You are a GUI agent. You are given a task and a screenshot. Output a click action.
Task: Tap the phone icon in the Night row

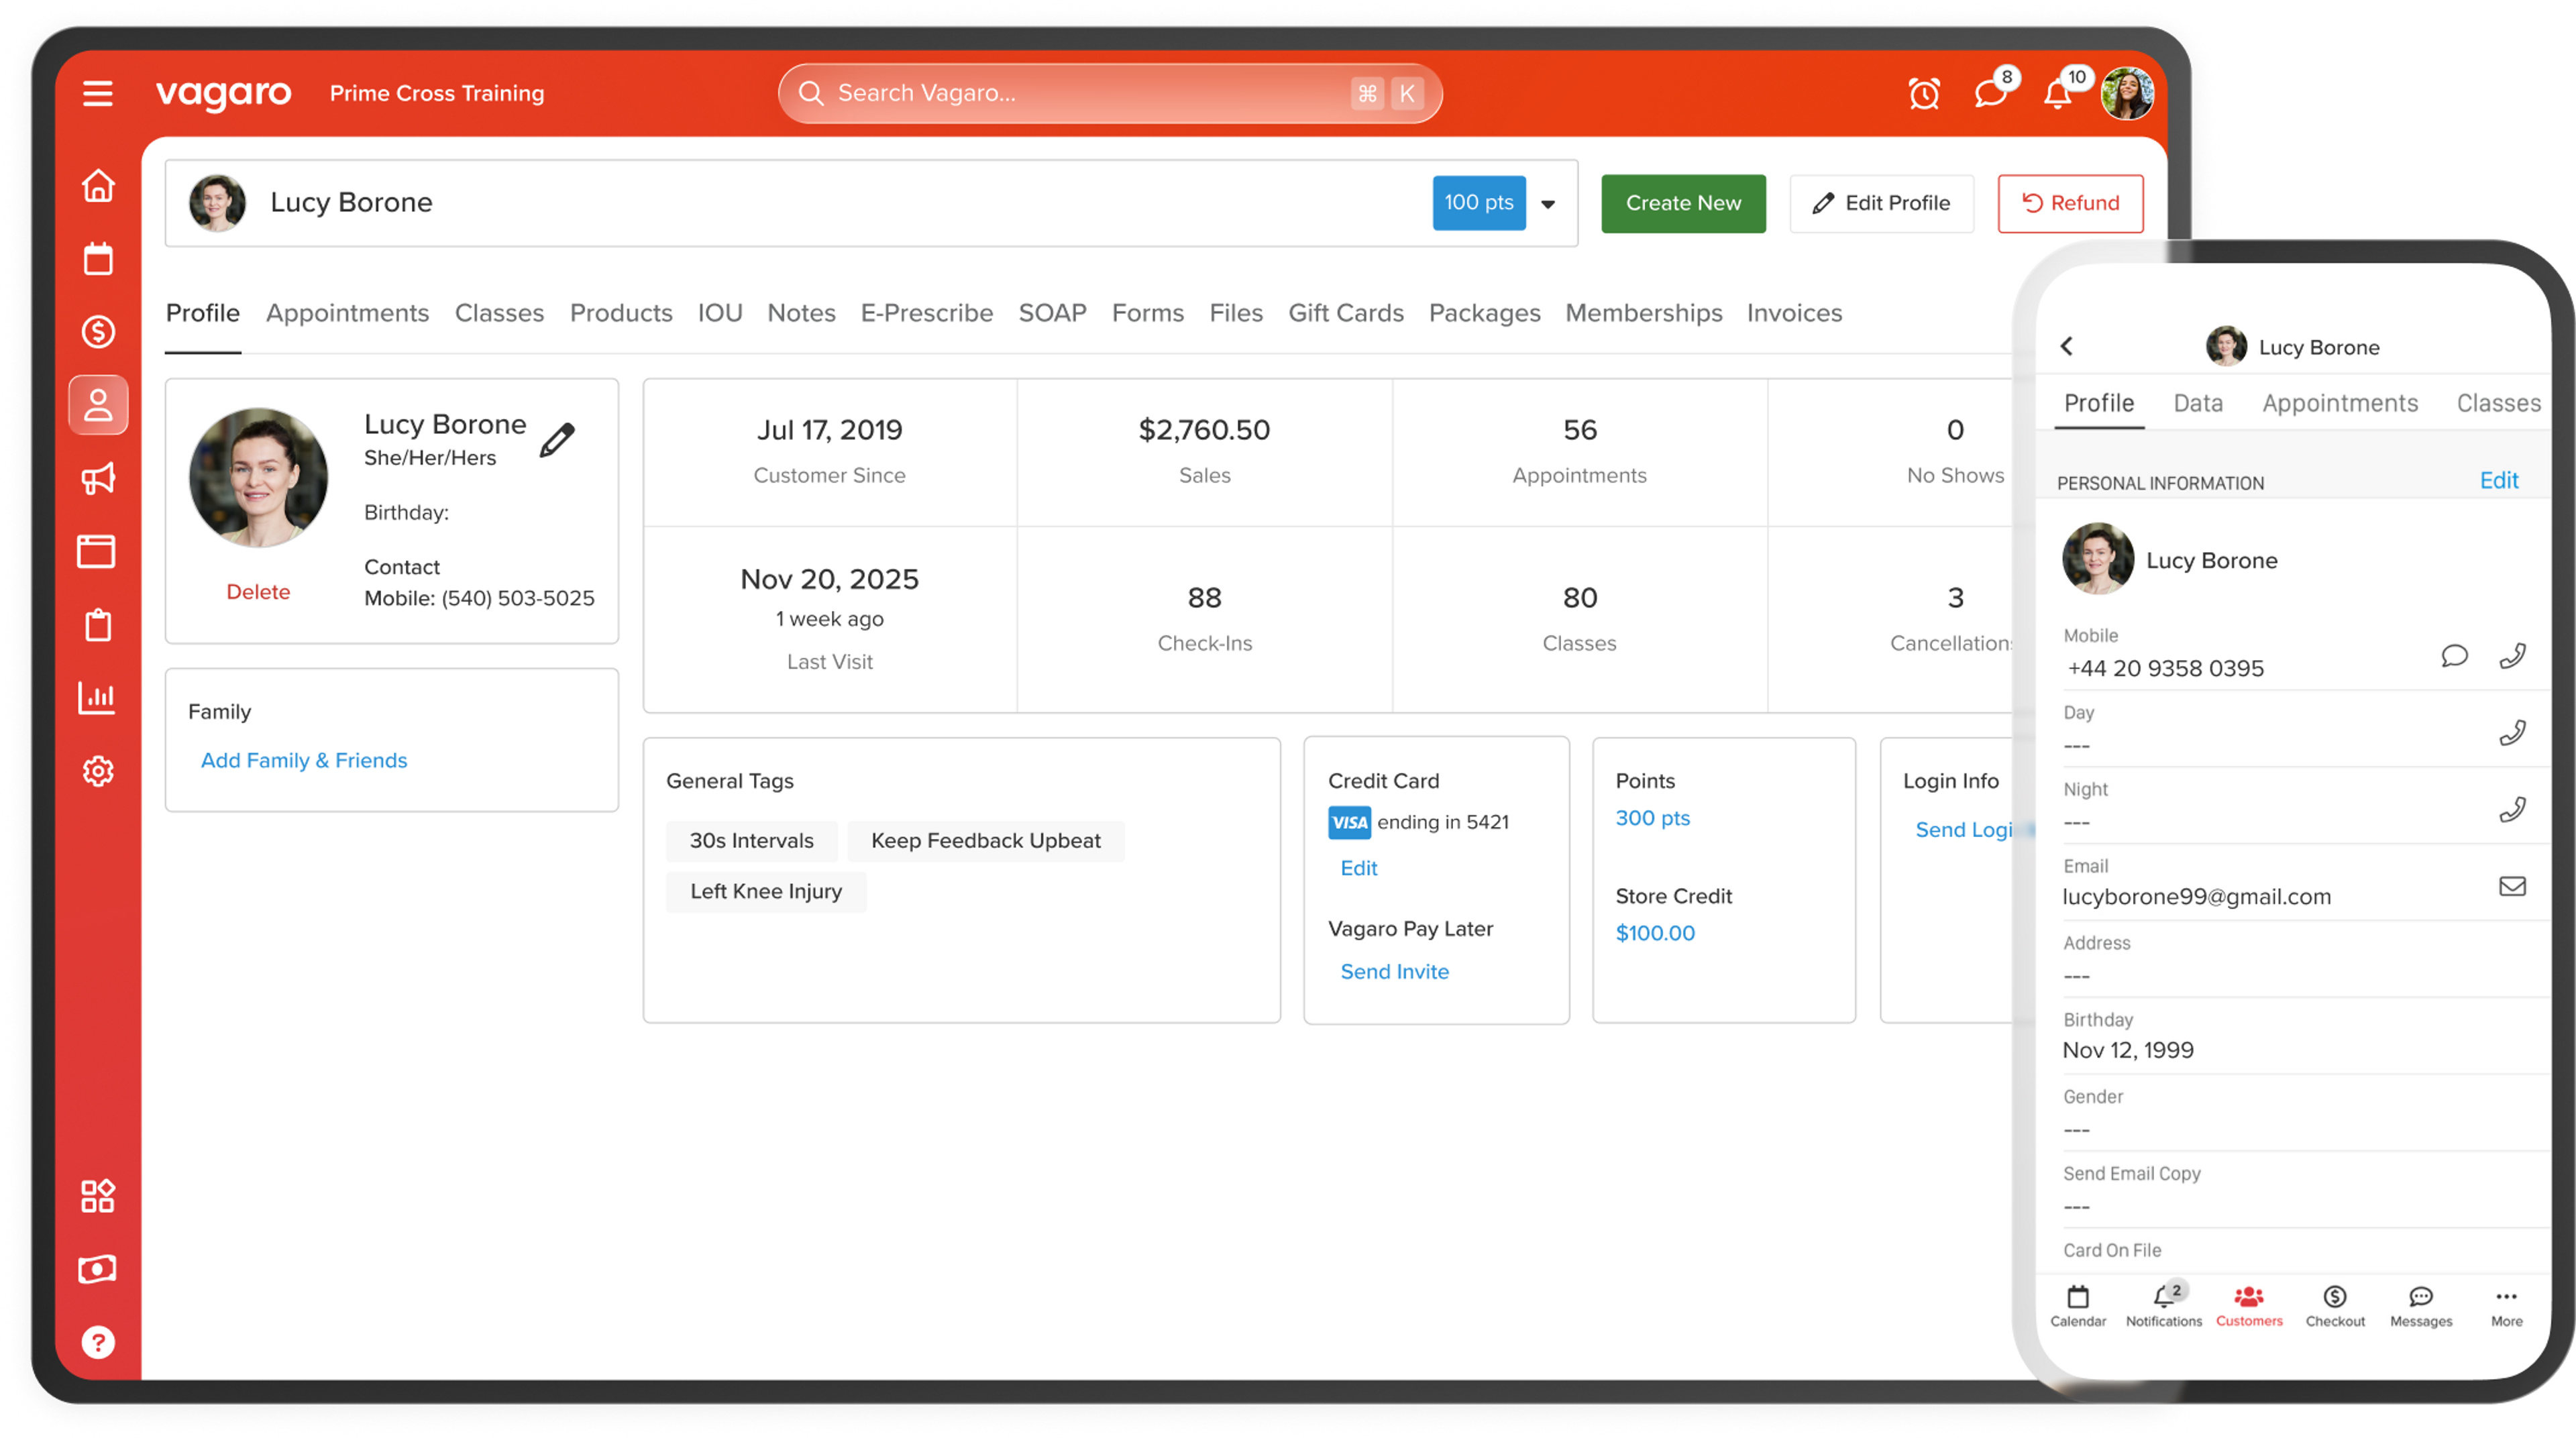2512,809
